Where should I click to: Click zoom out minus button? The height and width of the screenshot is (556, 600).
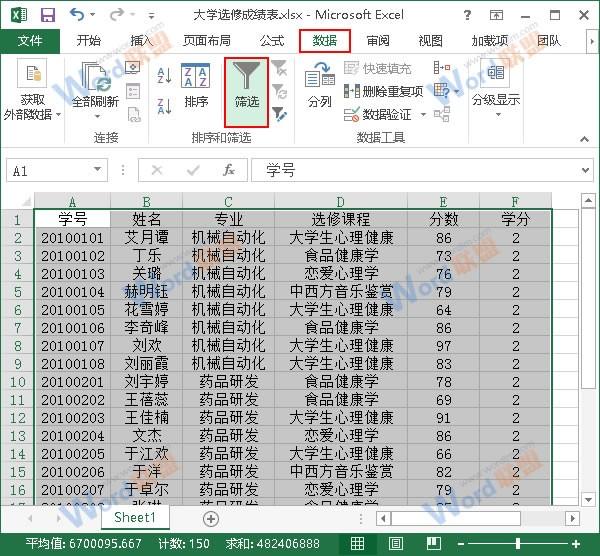[460, 544]
